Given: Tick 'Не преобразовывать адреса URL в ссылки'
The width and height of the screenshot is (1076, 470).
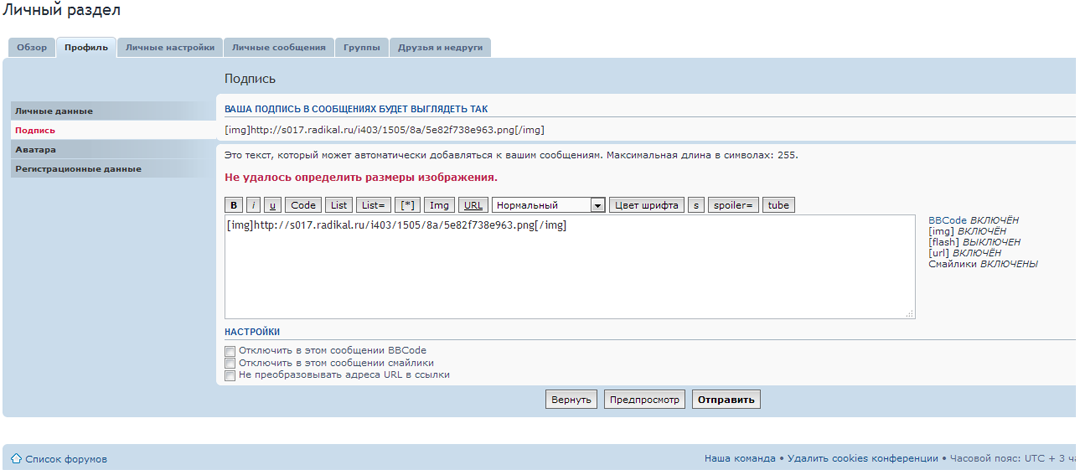Looking at the screenshot, I should pos(230,375).
